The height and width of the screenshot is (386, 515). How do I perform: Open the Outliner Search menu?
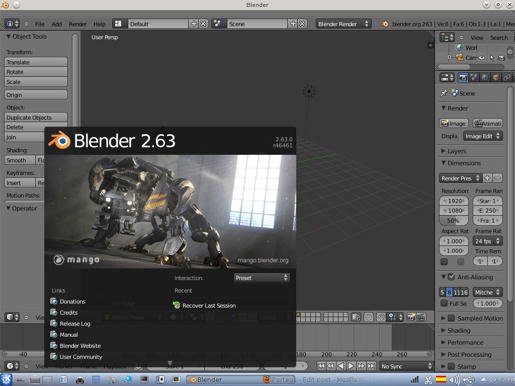499,38
